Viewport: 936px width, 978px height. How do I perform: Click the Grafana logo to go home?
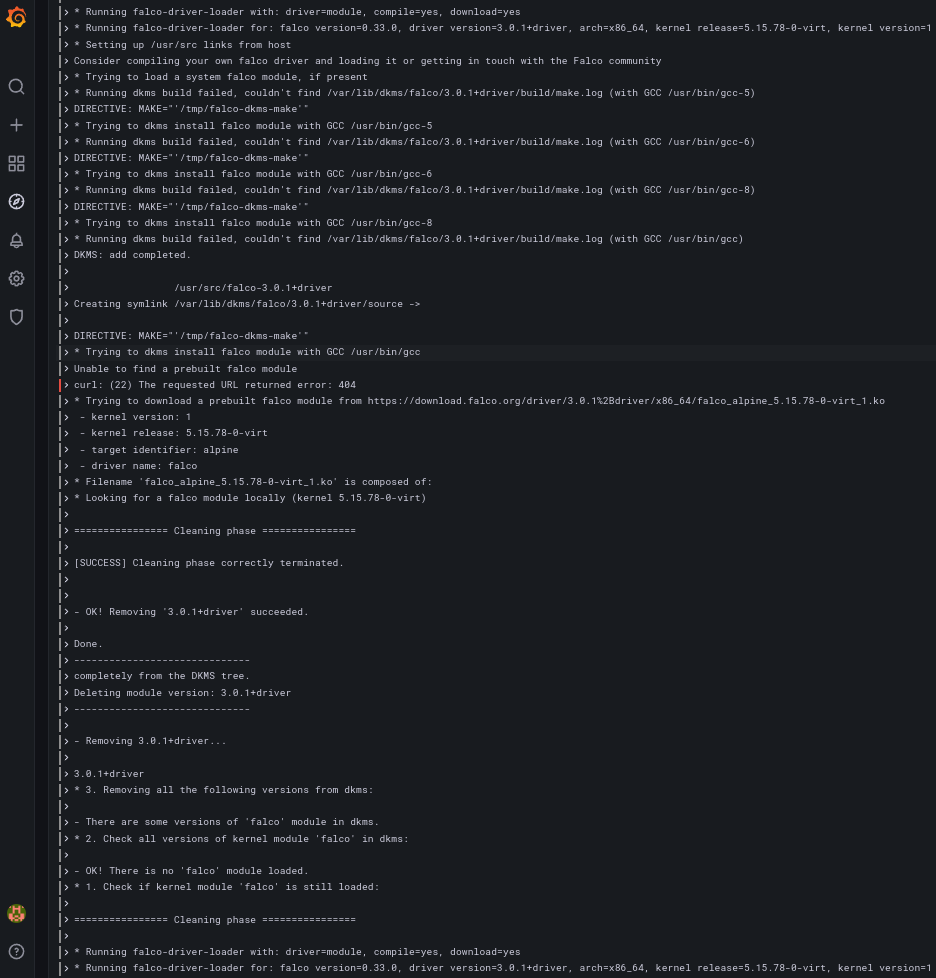click(x=16, y=17)
